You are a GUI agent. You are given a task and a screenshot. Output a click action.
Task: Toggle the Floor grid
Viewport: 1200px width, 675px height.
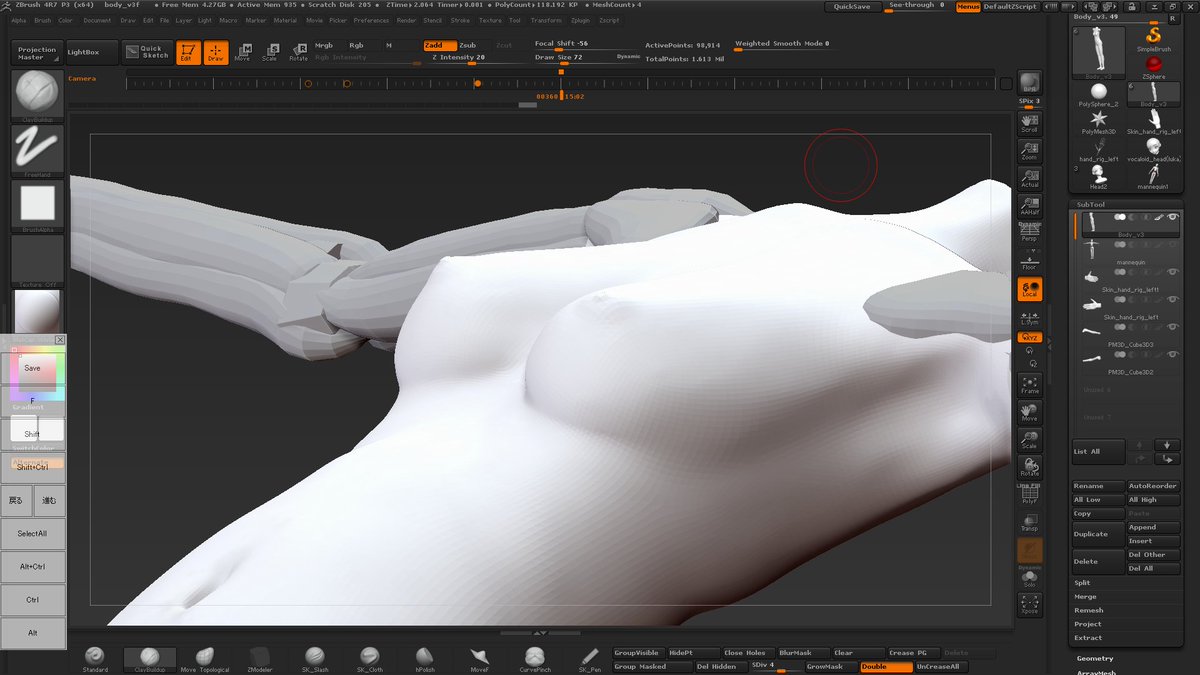(x=1029, y=262)
